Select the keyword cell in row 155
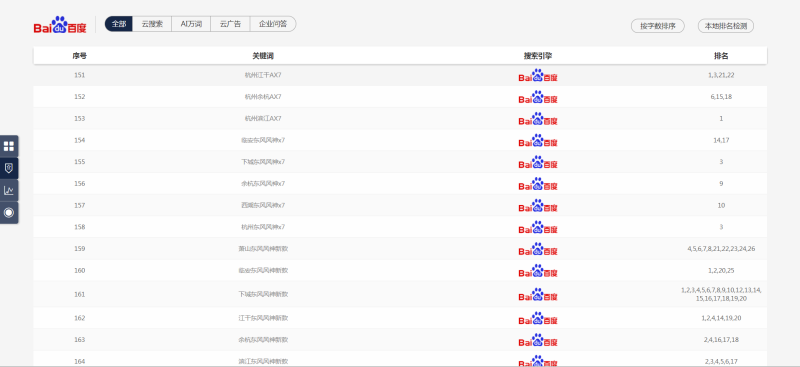This screenshot has height=367, width=800. pyautogui.click(x=263, y=162)
